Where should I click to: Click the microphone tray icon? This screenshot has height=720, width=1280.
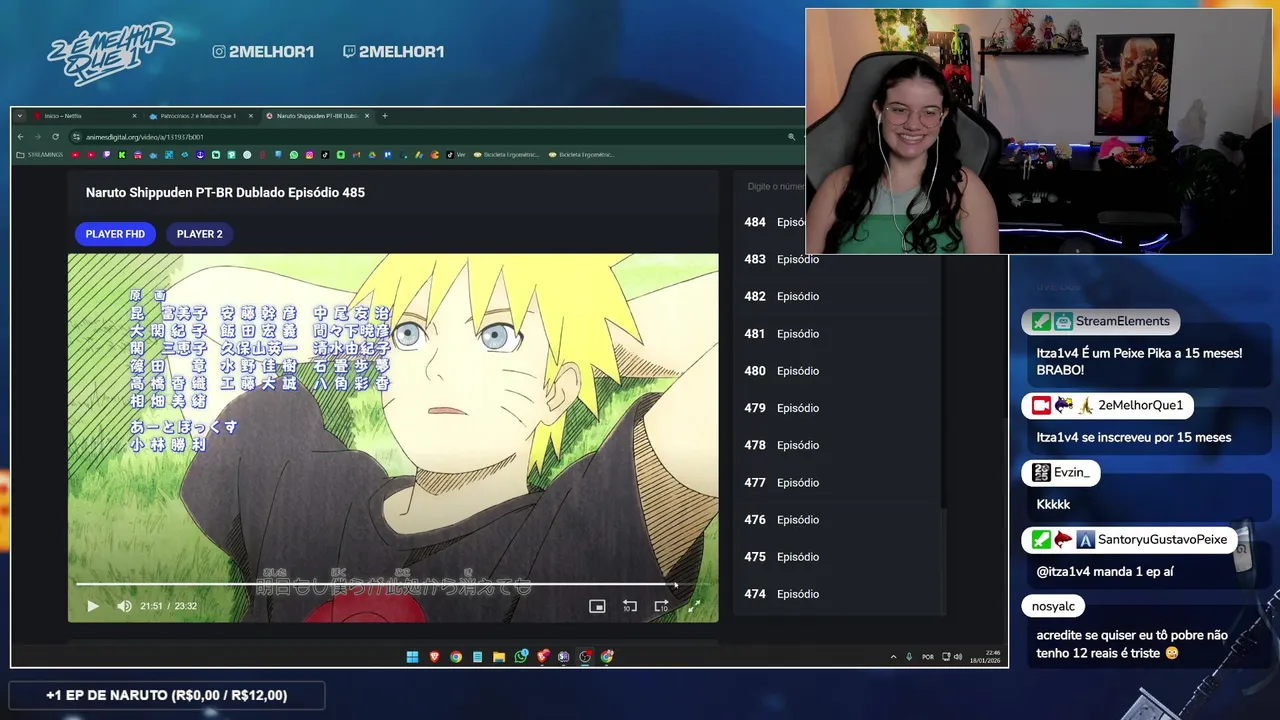[x=909, y=657]
